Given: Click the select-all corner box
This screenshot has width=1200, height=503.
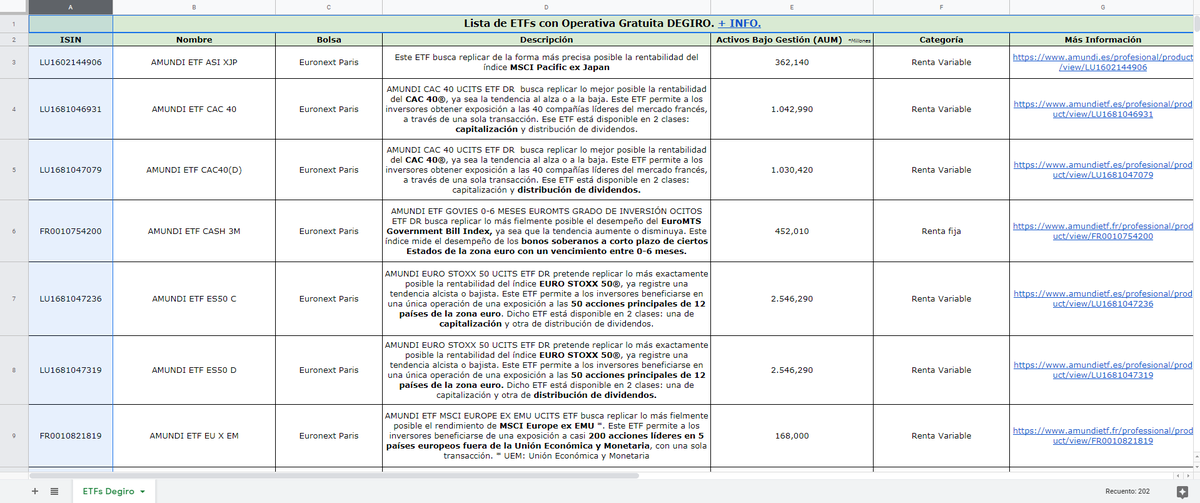Looking at the screenshot, I should click(14, 7).
